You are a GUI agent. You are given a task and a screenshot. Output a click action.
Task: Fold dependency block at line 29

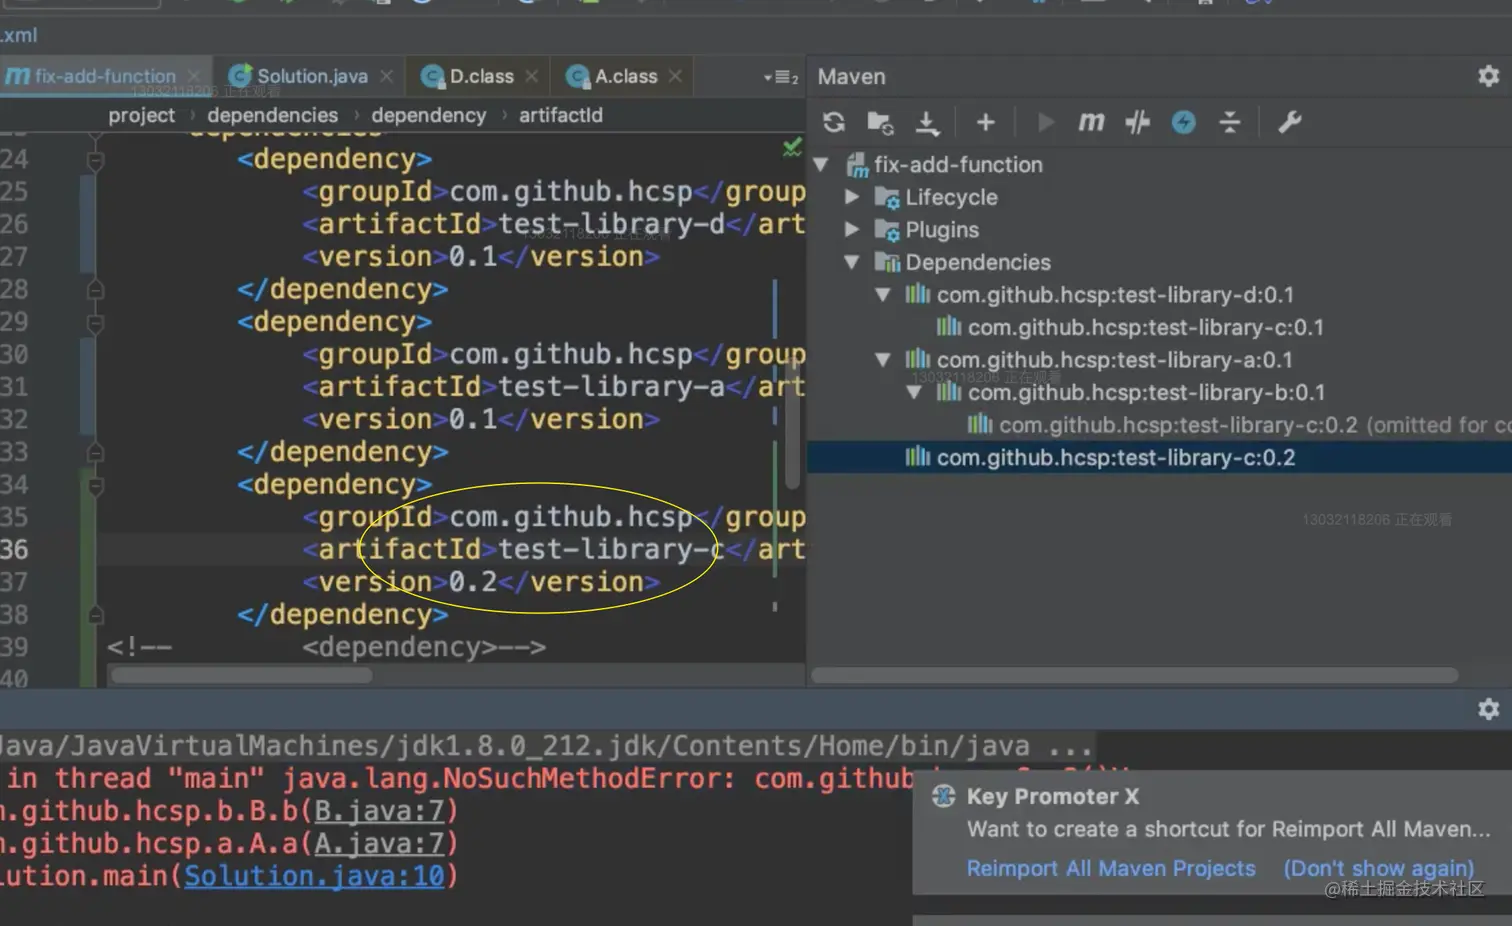click(x=95, y=323)
